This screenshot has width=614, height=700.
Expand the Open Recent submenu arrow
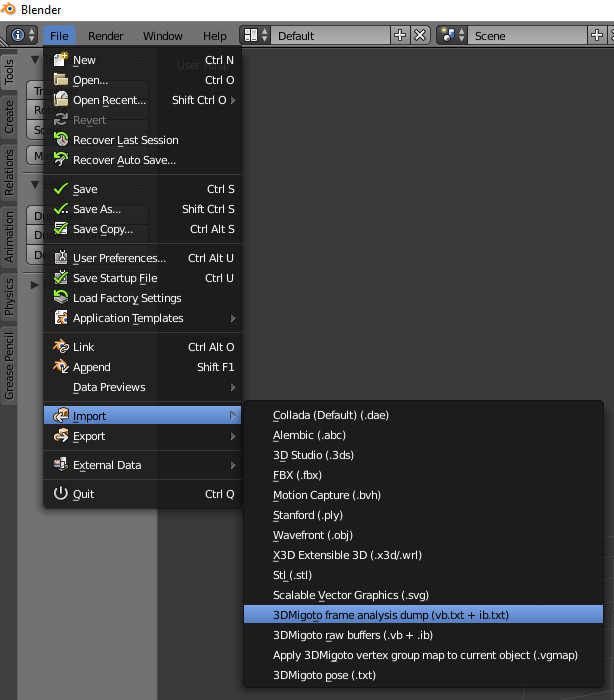(x=233, y=100)
